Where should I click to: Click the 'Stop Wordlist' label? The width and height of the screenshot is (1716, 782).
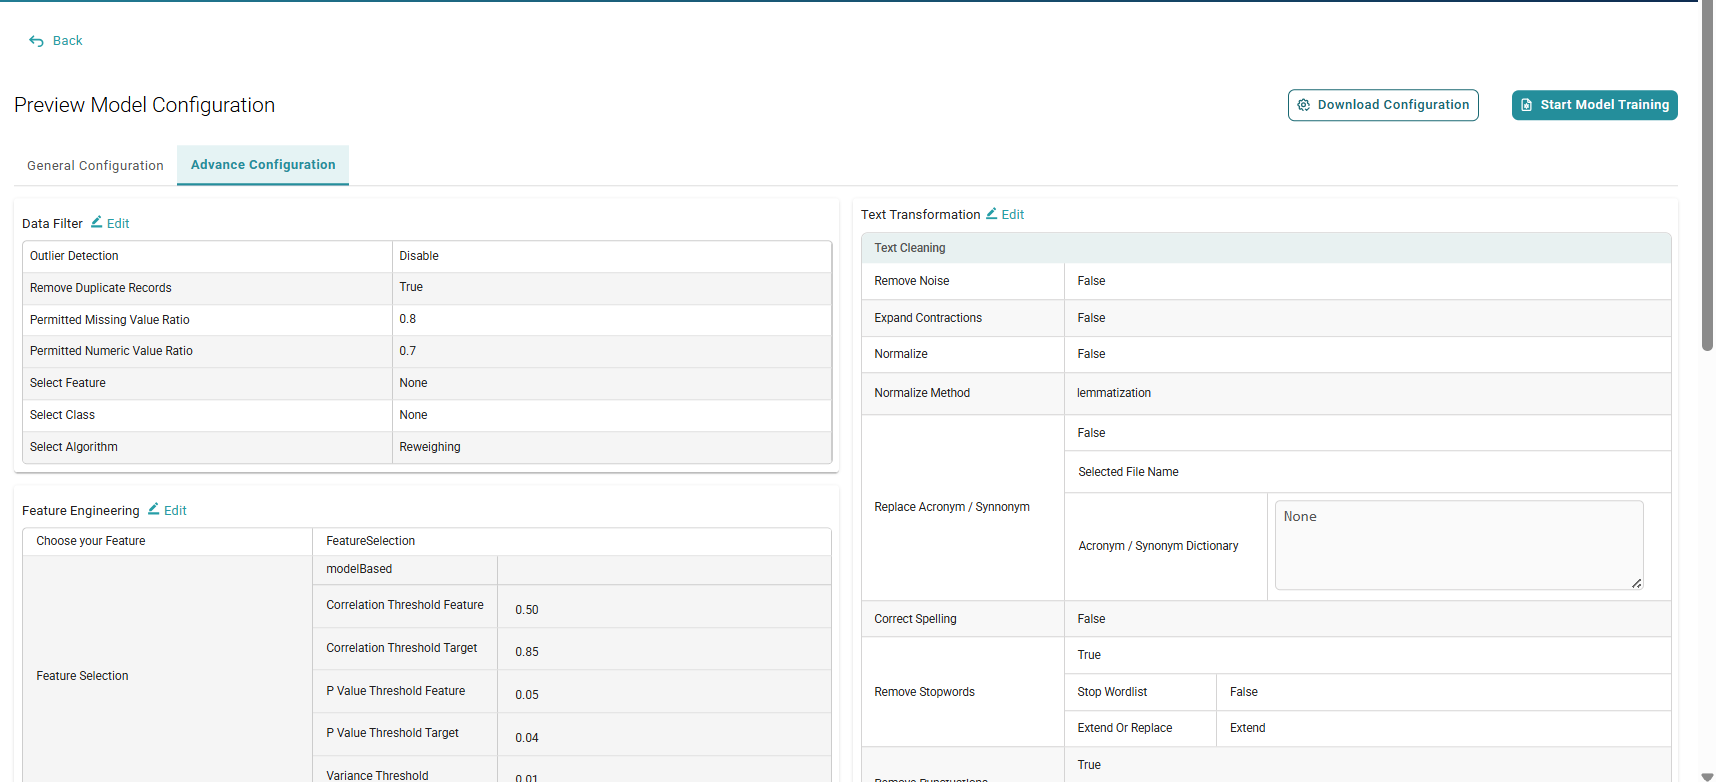(x=1112, y=692)
